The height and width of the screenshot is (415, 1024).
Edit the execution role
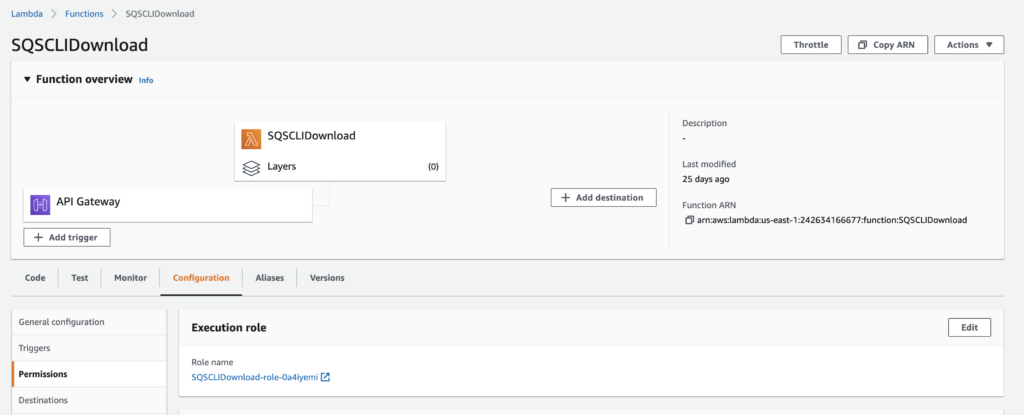point(969,328)
